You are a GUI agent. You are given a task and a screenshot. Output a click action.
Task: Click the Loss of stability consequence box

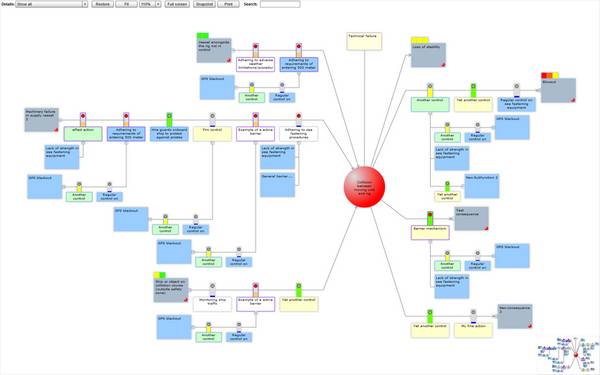(428, 55)
